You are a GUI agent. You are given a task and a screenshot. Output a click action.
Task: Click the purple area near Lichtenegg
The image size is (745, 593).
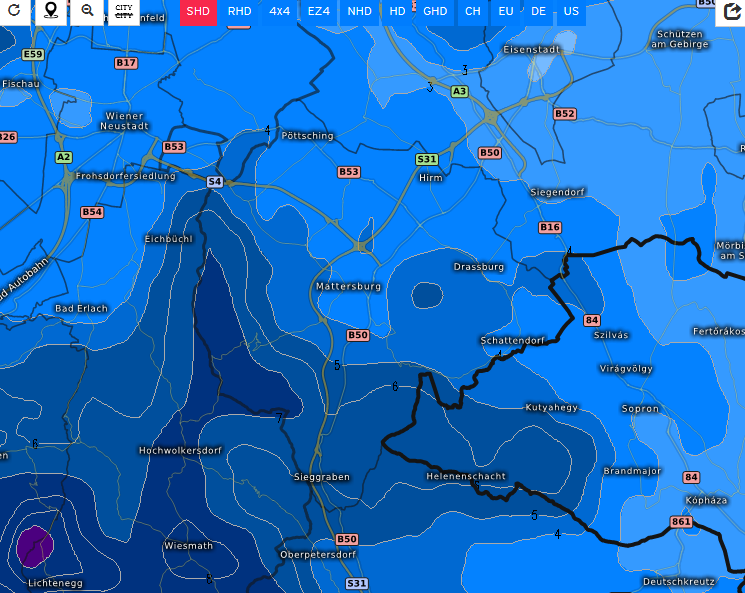tap(34, 546)
